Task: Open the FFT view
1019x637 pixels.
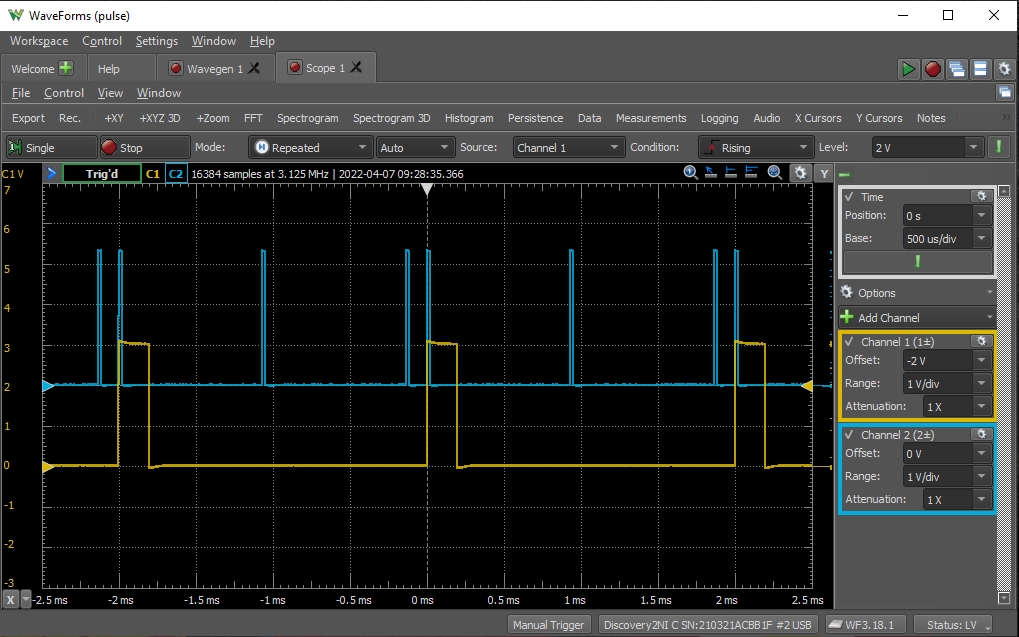Action: [x=253, y=118]
